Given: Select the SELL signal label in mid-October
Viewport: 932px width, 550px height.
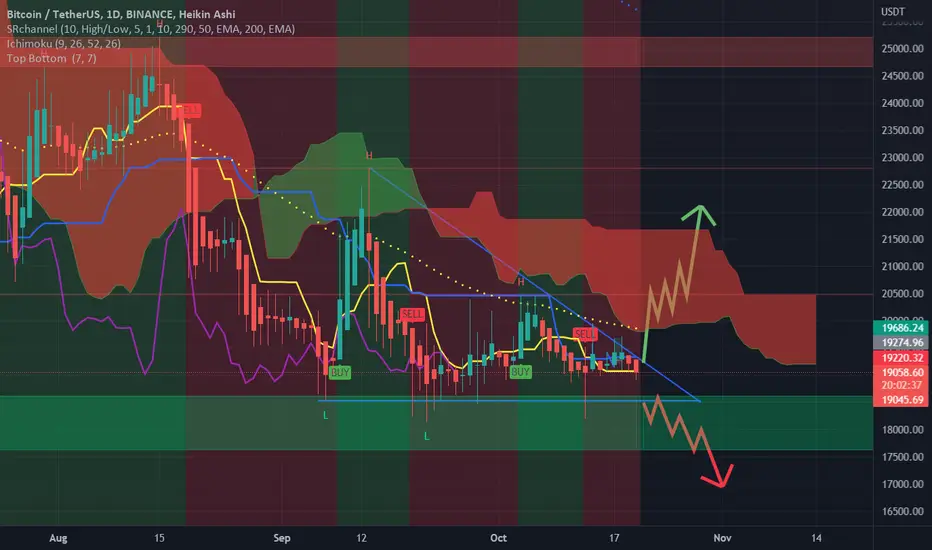Looking at the screenshot, I should (x=584, y=334).
